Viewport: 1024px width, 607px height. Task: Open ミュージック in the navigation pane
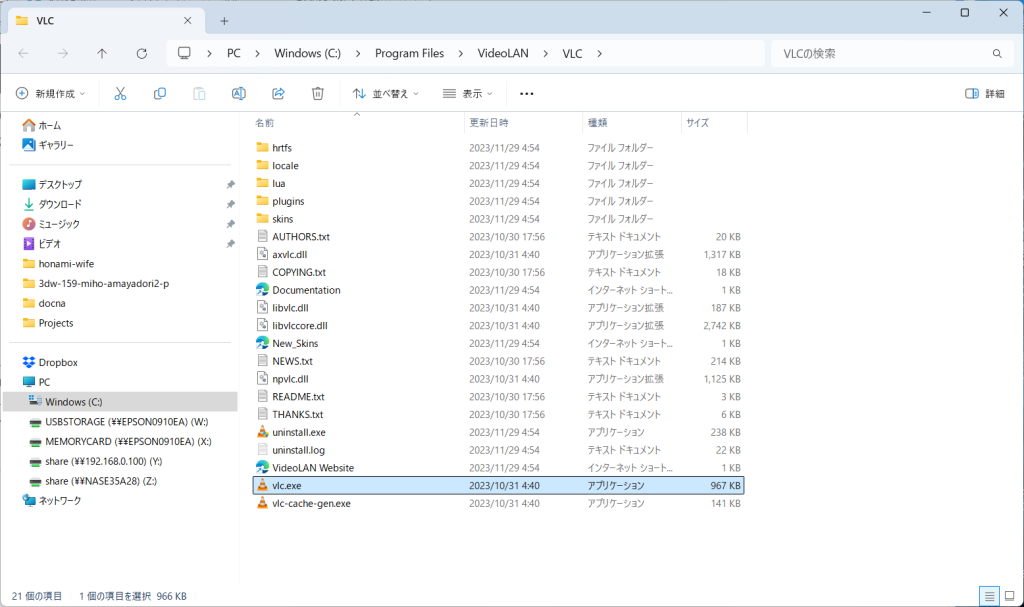click(x=51, y=224)
